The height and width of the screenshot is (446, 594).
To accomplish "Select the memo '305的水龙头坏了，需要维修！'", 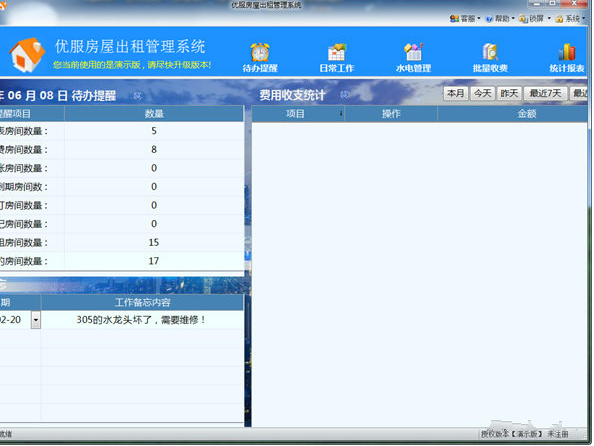I will [142, 320].
